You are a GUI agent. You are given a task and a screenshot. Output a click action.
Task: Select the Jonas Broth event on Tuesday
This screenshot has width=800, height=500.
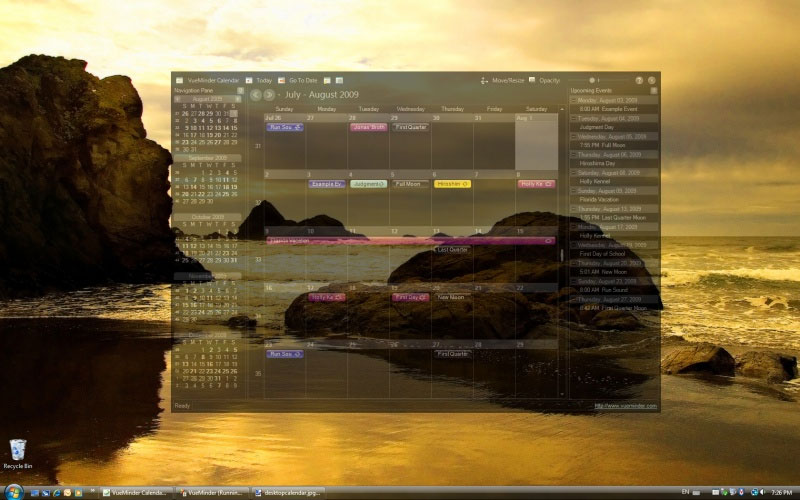[368, 127]
